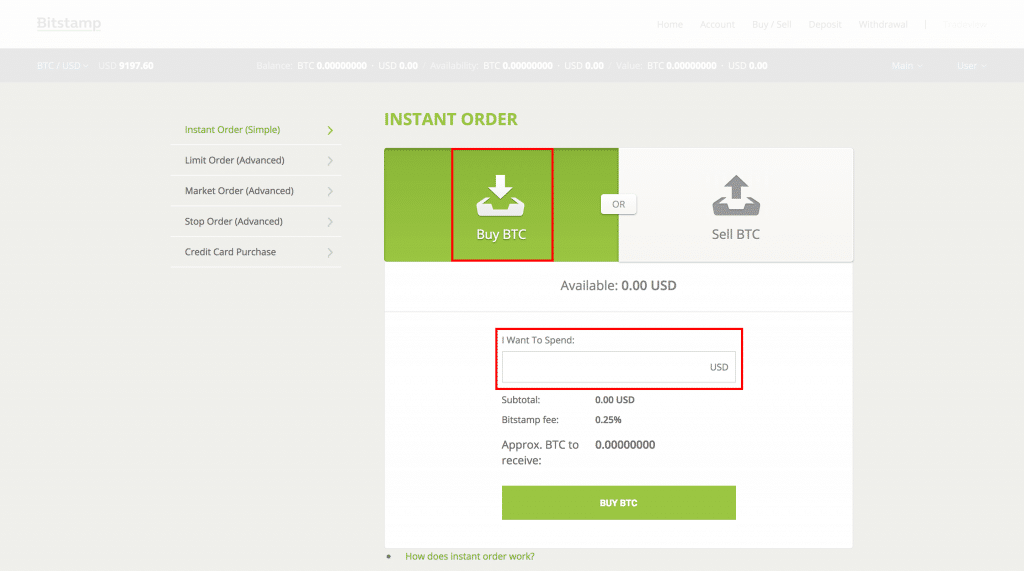Image resolution: width=1024 pixels, height=571 pixels.
Task: Click the Buy BTC download icon
Action: pyautogui.click(x=500, y=195)
